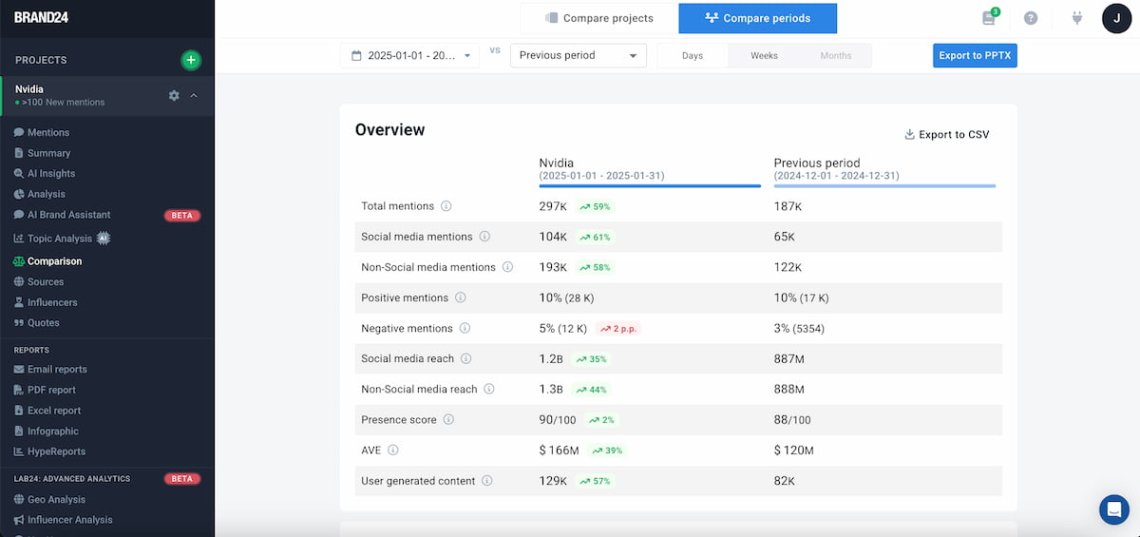
Task: Add a new project with green plus
Action: point(190,60)
